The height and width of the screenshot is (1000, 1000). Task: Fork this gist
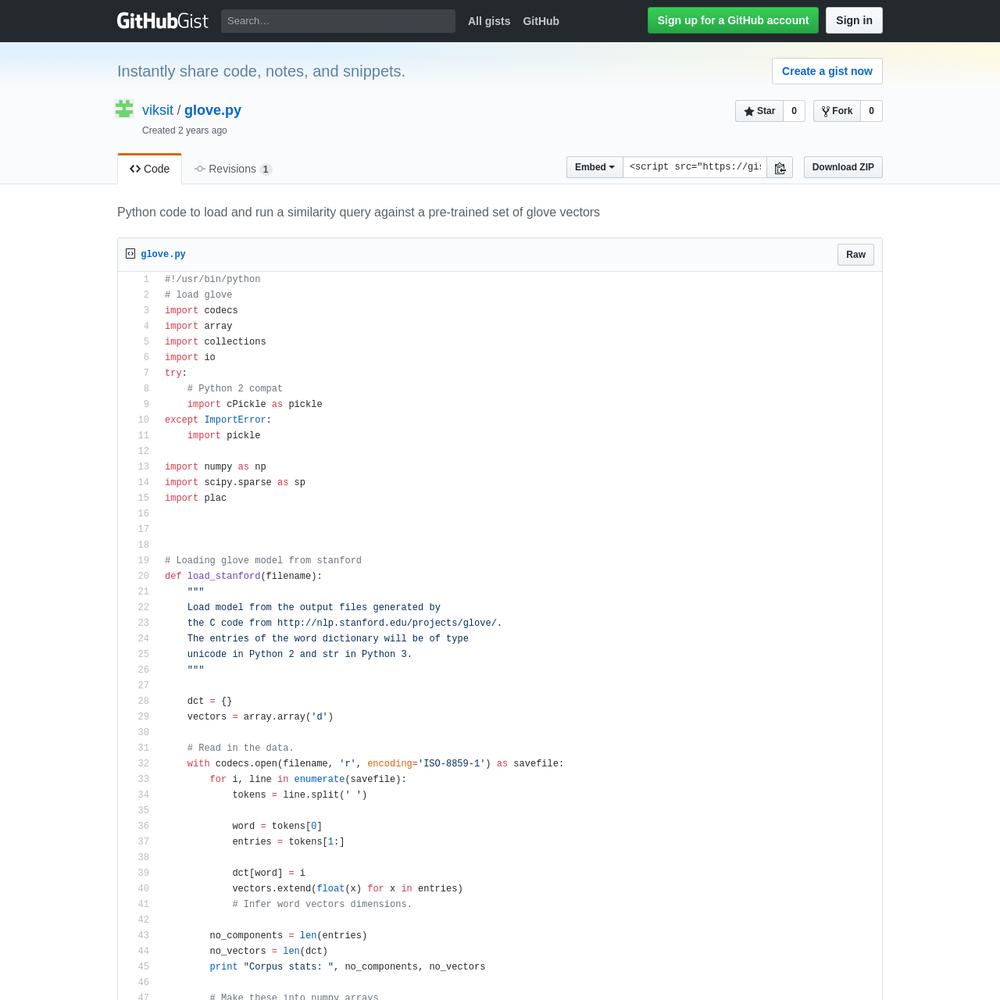pos(837,111)
